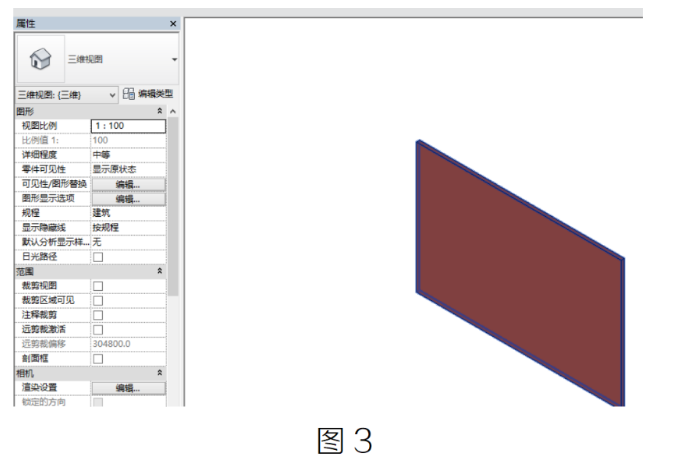Viewport: 678px width, 467px height.
Task: Toggle the 日光路径 checkbox
Action: pyautogui.click(x=98, y=257)
